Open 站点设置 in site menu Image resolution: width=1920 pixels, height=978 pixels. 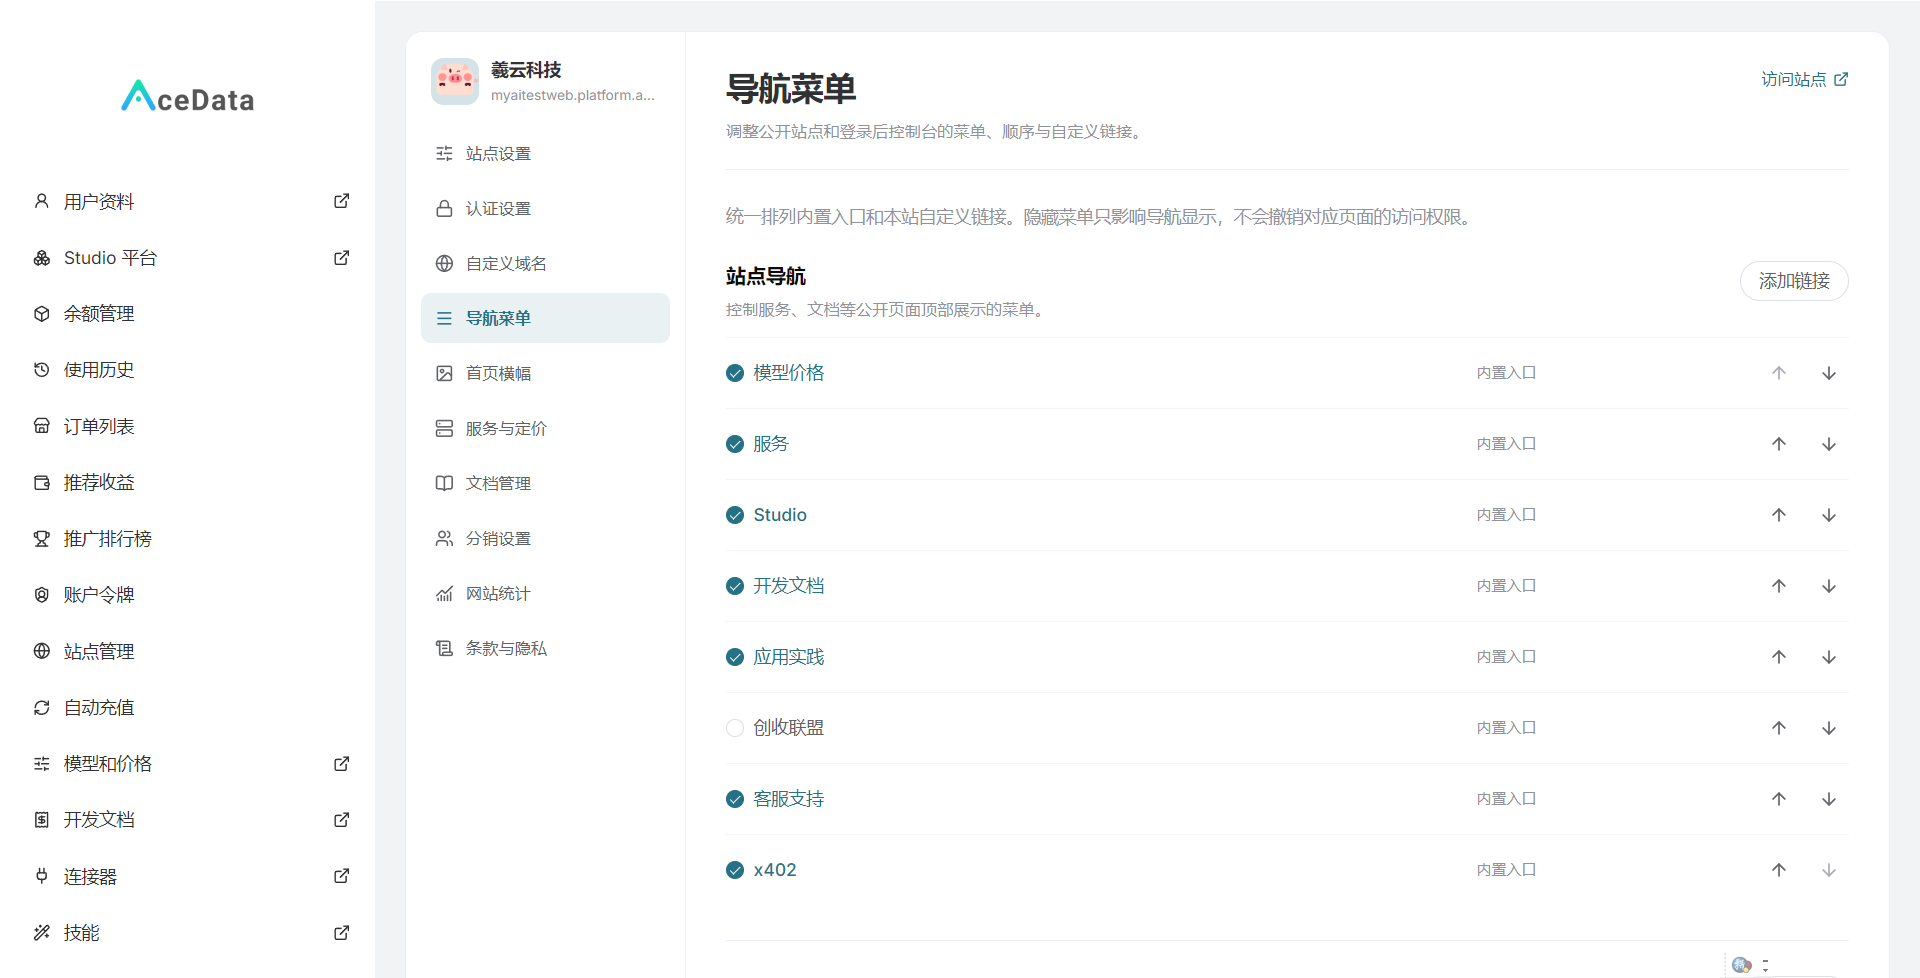(x=545, y=153)
